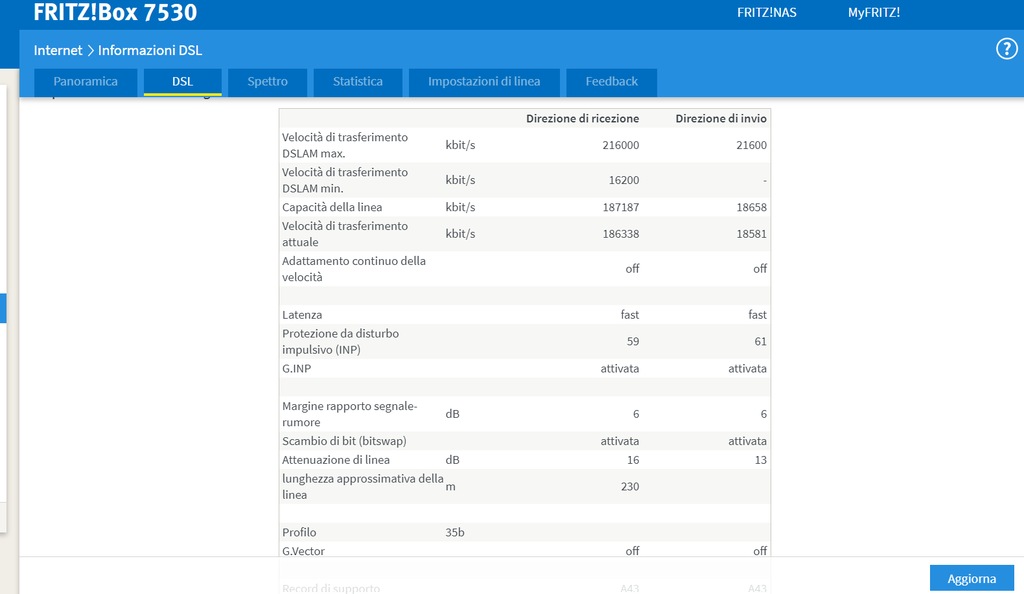Select the Direzione di invio column header
This screenshot has height=594, width=1024.
(721, 118)
